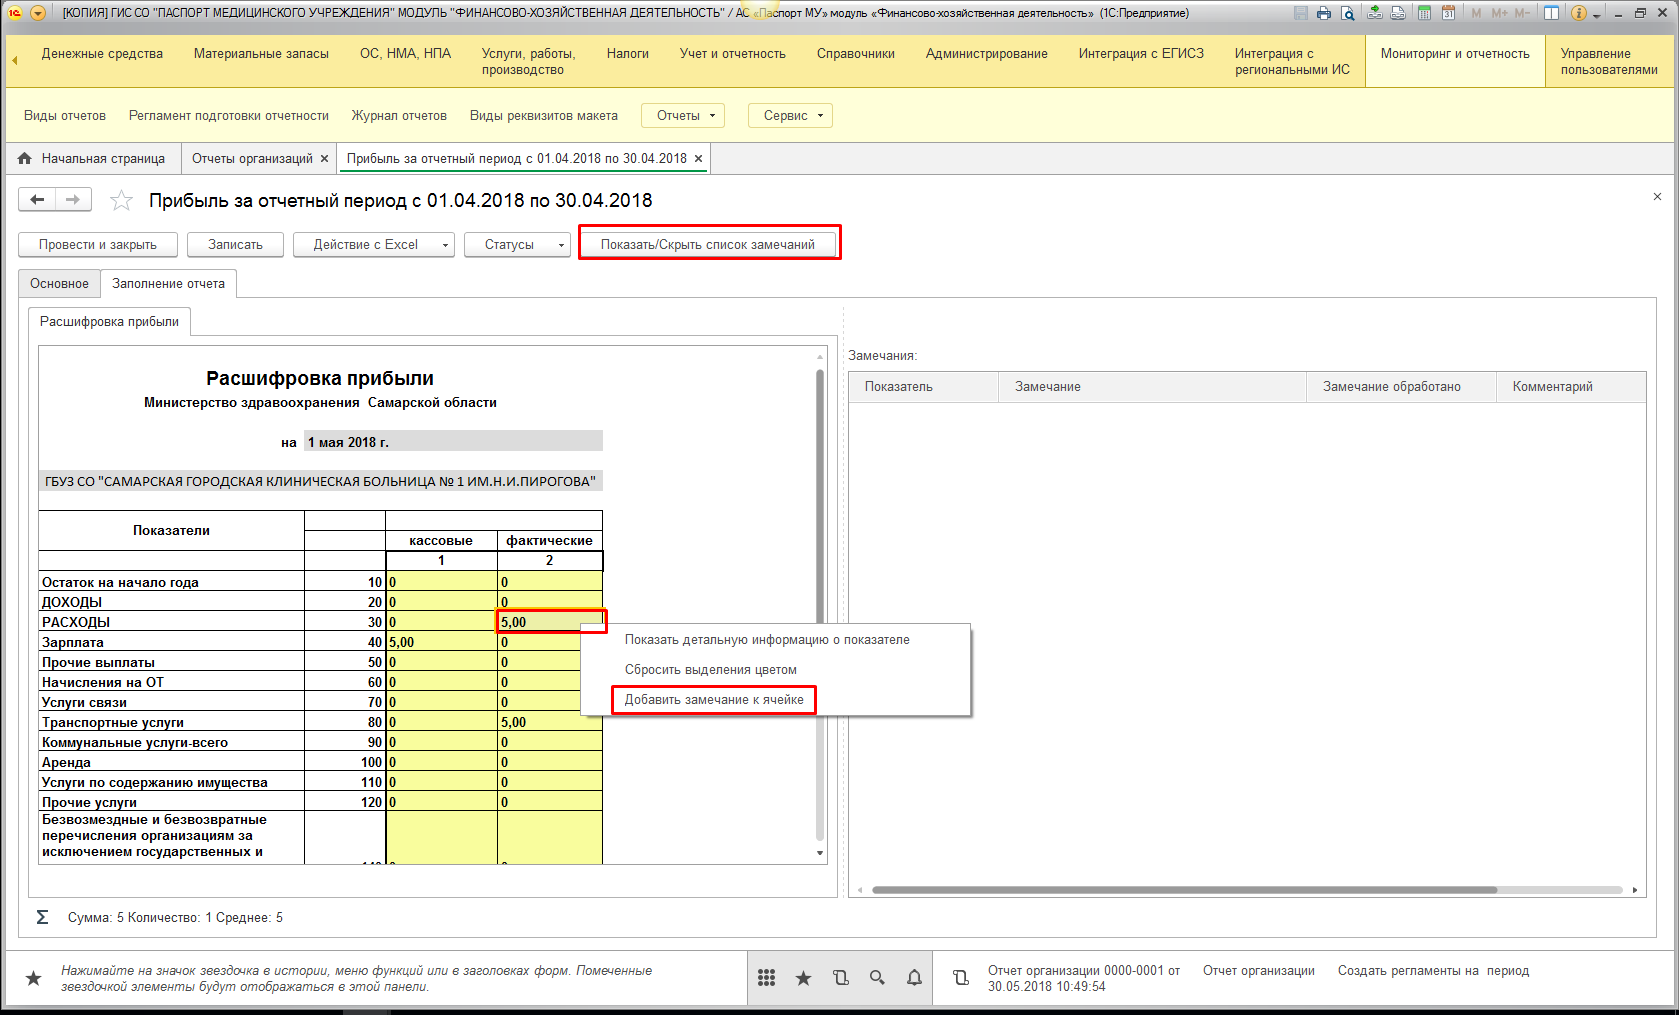Screen dimensions: 1679x1015
Task: Open the calendar icon in title bar
Action: click(x=1448, y=13)
